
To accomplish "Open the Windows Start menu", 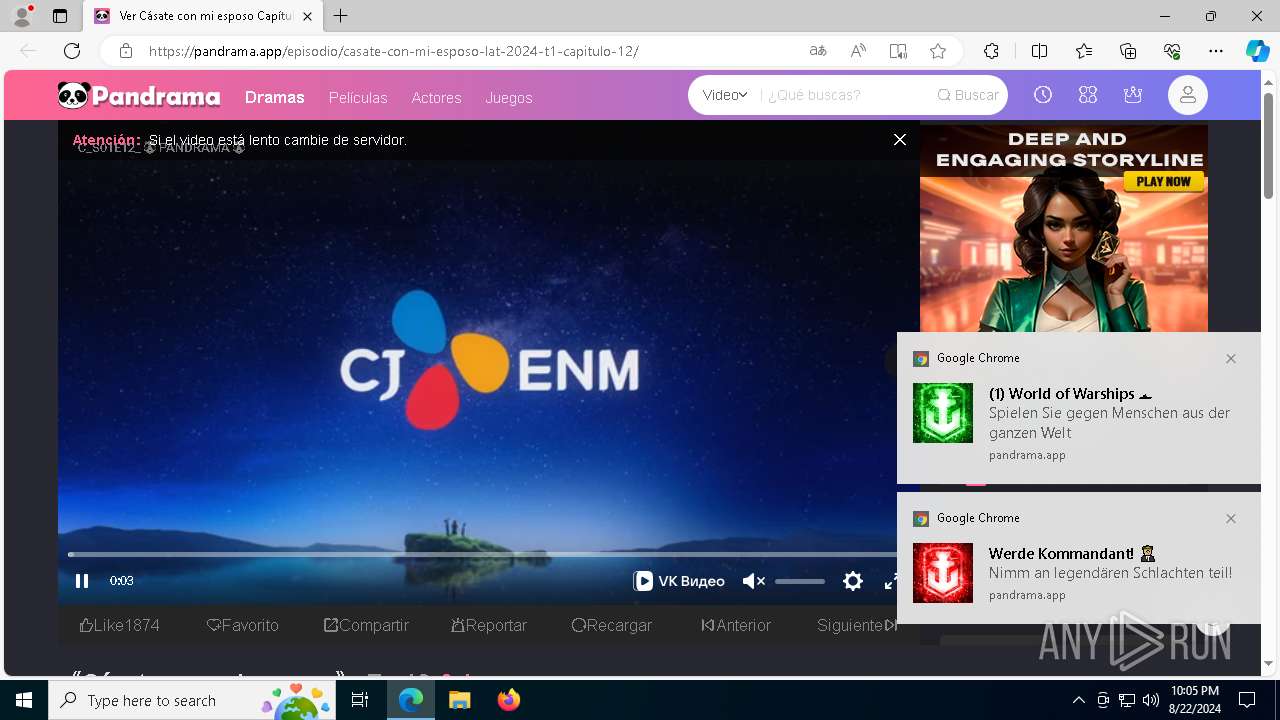I will coord(24,700).
